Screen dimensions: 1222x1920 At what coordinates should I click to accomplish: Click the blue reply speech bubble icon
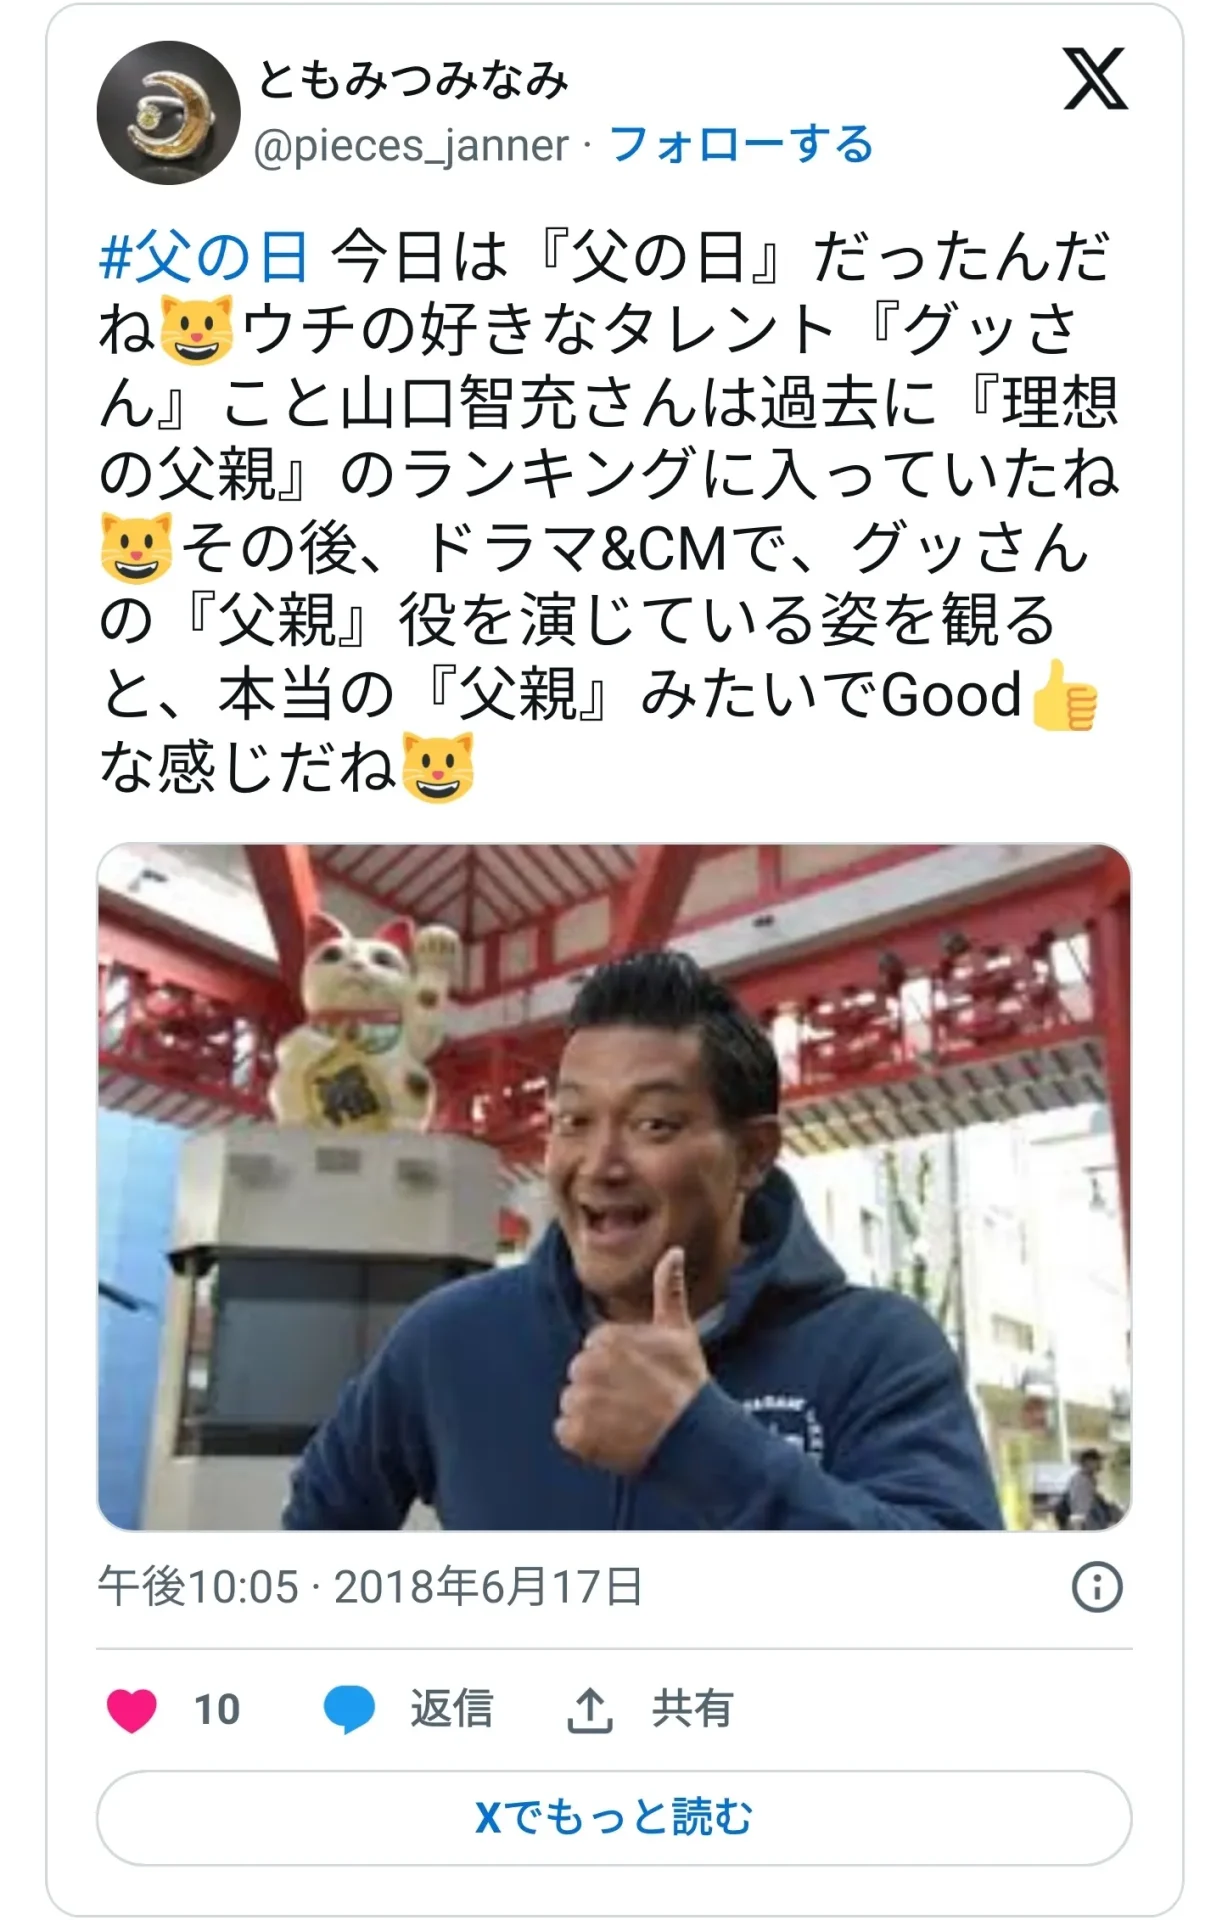349,1709
